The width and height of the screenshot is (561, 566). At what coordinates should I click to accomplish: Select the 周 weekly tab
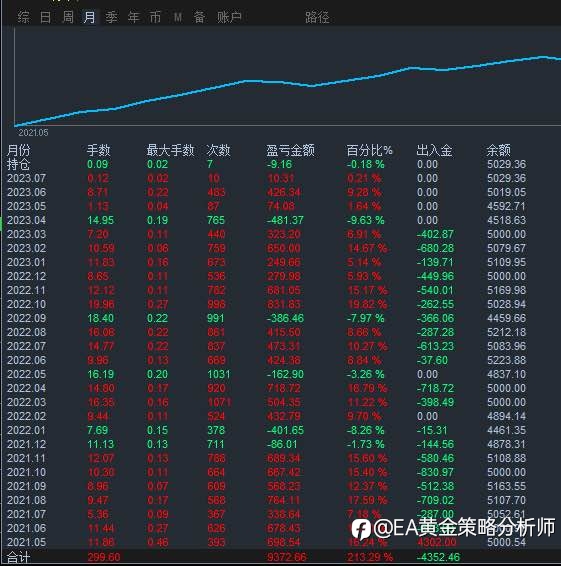point(68,17)
